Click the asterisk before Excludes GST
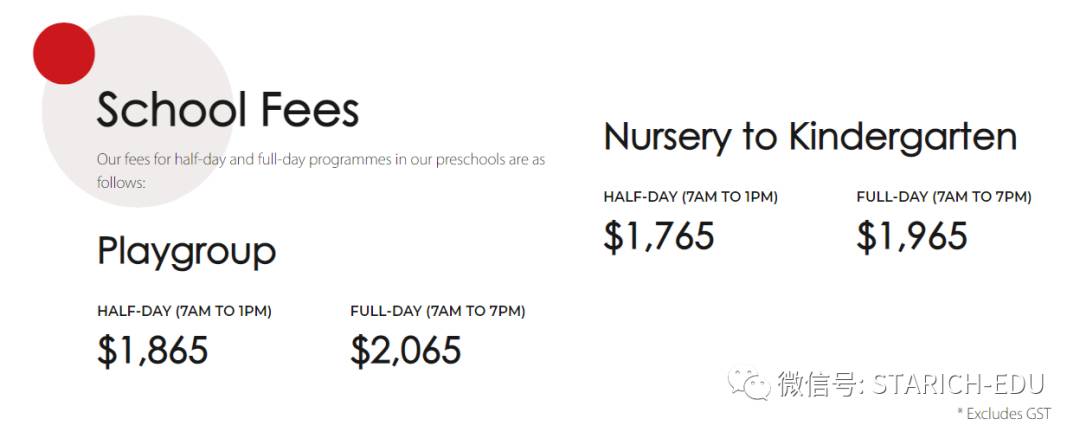 960,412
